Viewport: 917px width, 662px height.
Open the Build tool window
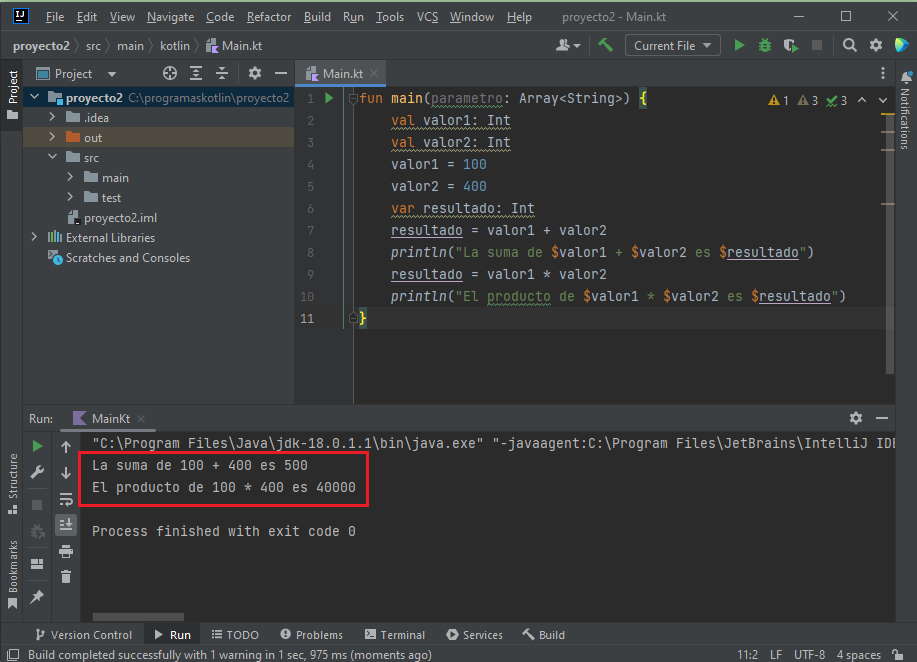click(543, 635)
